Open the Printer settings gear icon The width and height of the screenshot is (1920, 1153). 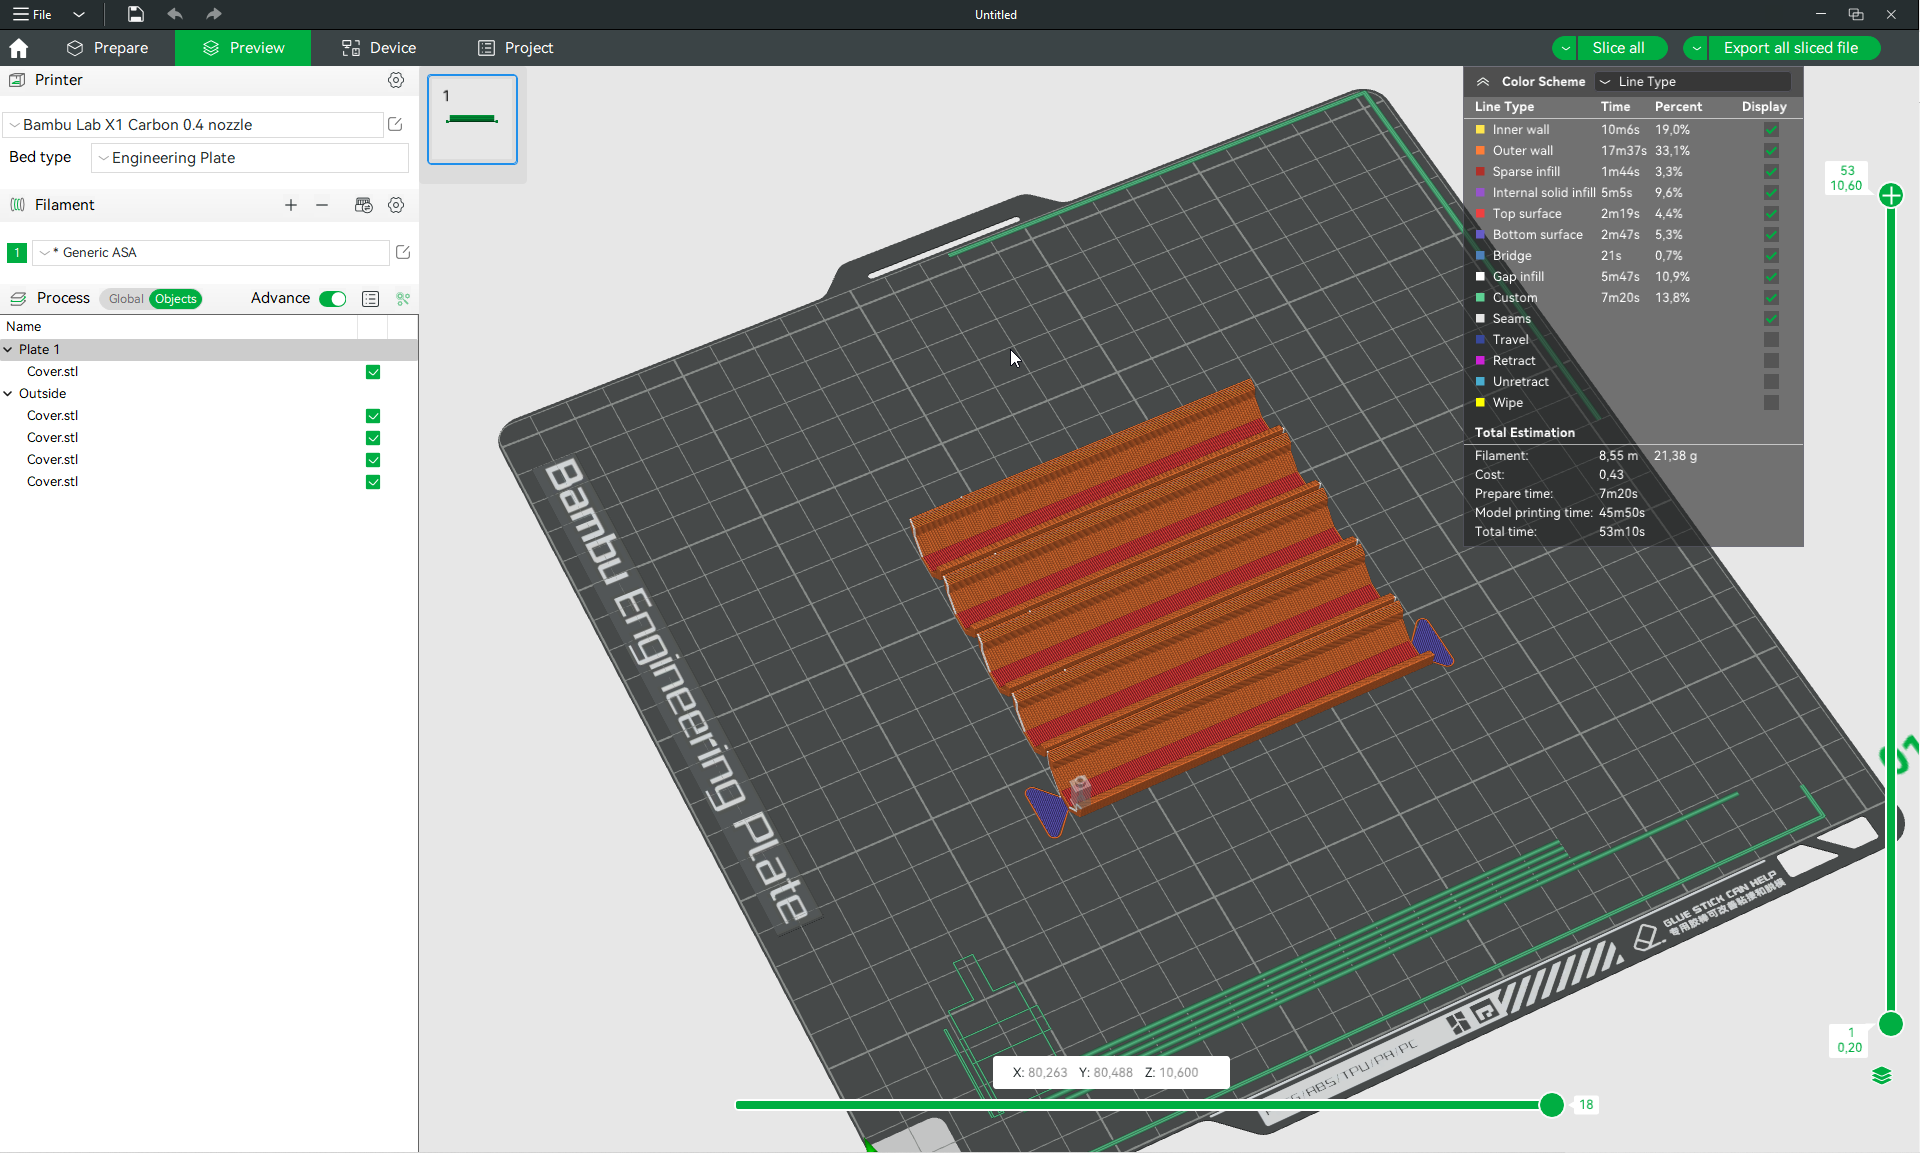[x=396, y=80]
